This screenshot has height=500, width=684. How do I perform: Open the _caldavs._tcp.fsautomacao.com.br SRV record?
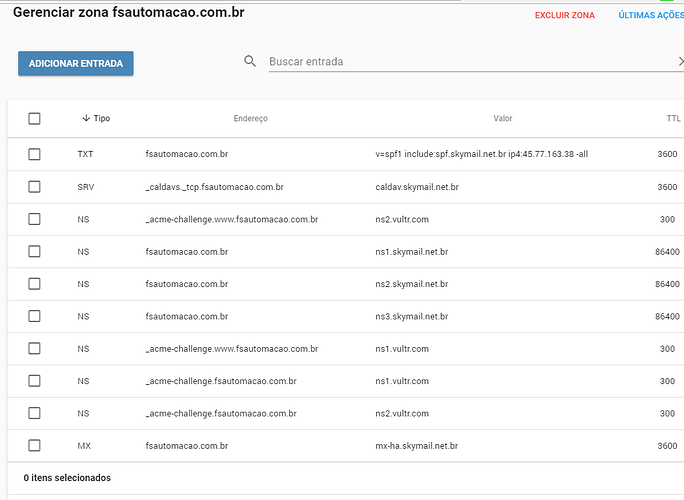coord(214,187)
